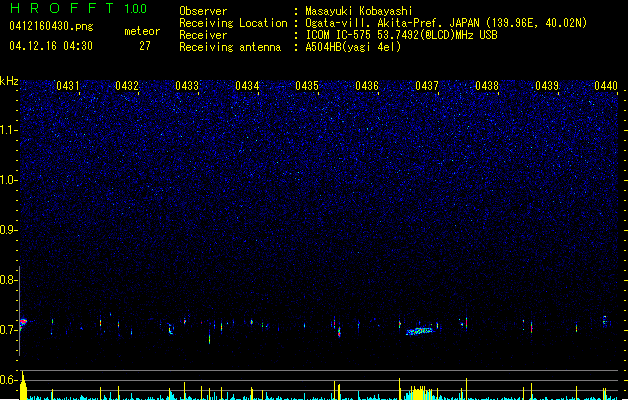Screen dimensions: 629x400
Task: Click the date stamp 04.12.16 04:30
Action: [51, 46]
